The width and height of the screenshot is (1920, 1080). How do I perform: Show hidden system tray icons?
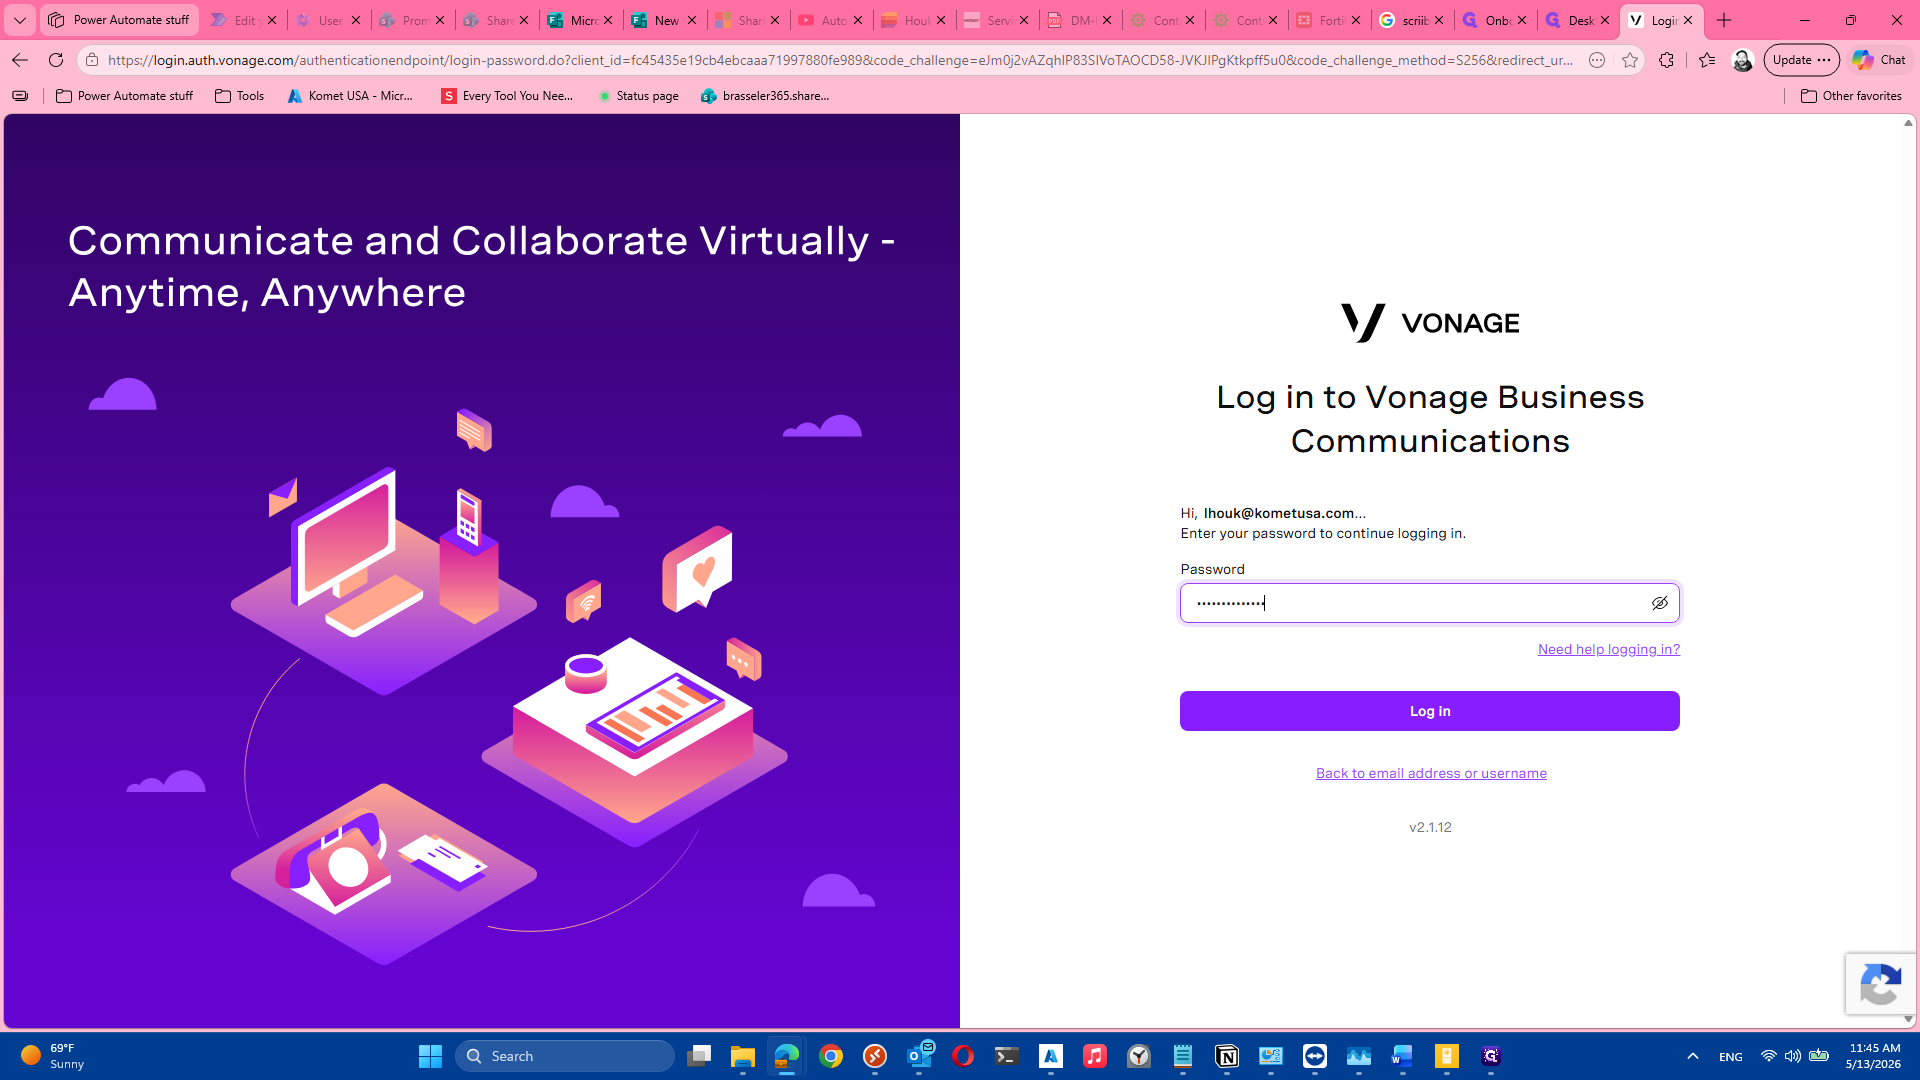(1692, 1056)
